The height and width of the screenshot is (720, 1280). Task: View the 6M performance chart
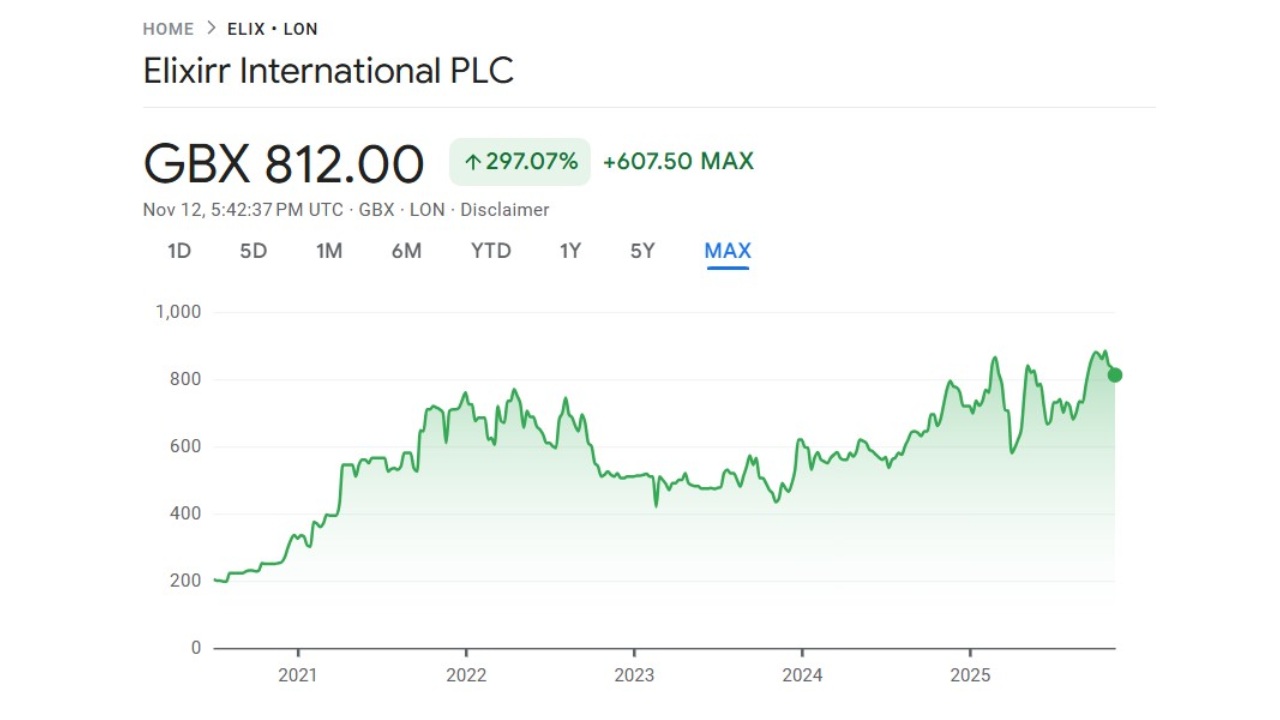coord(407,251)
